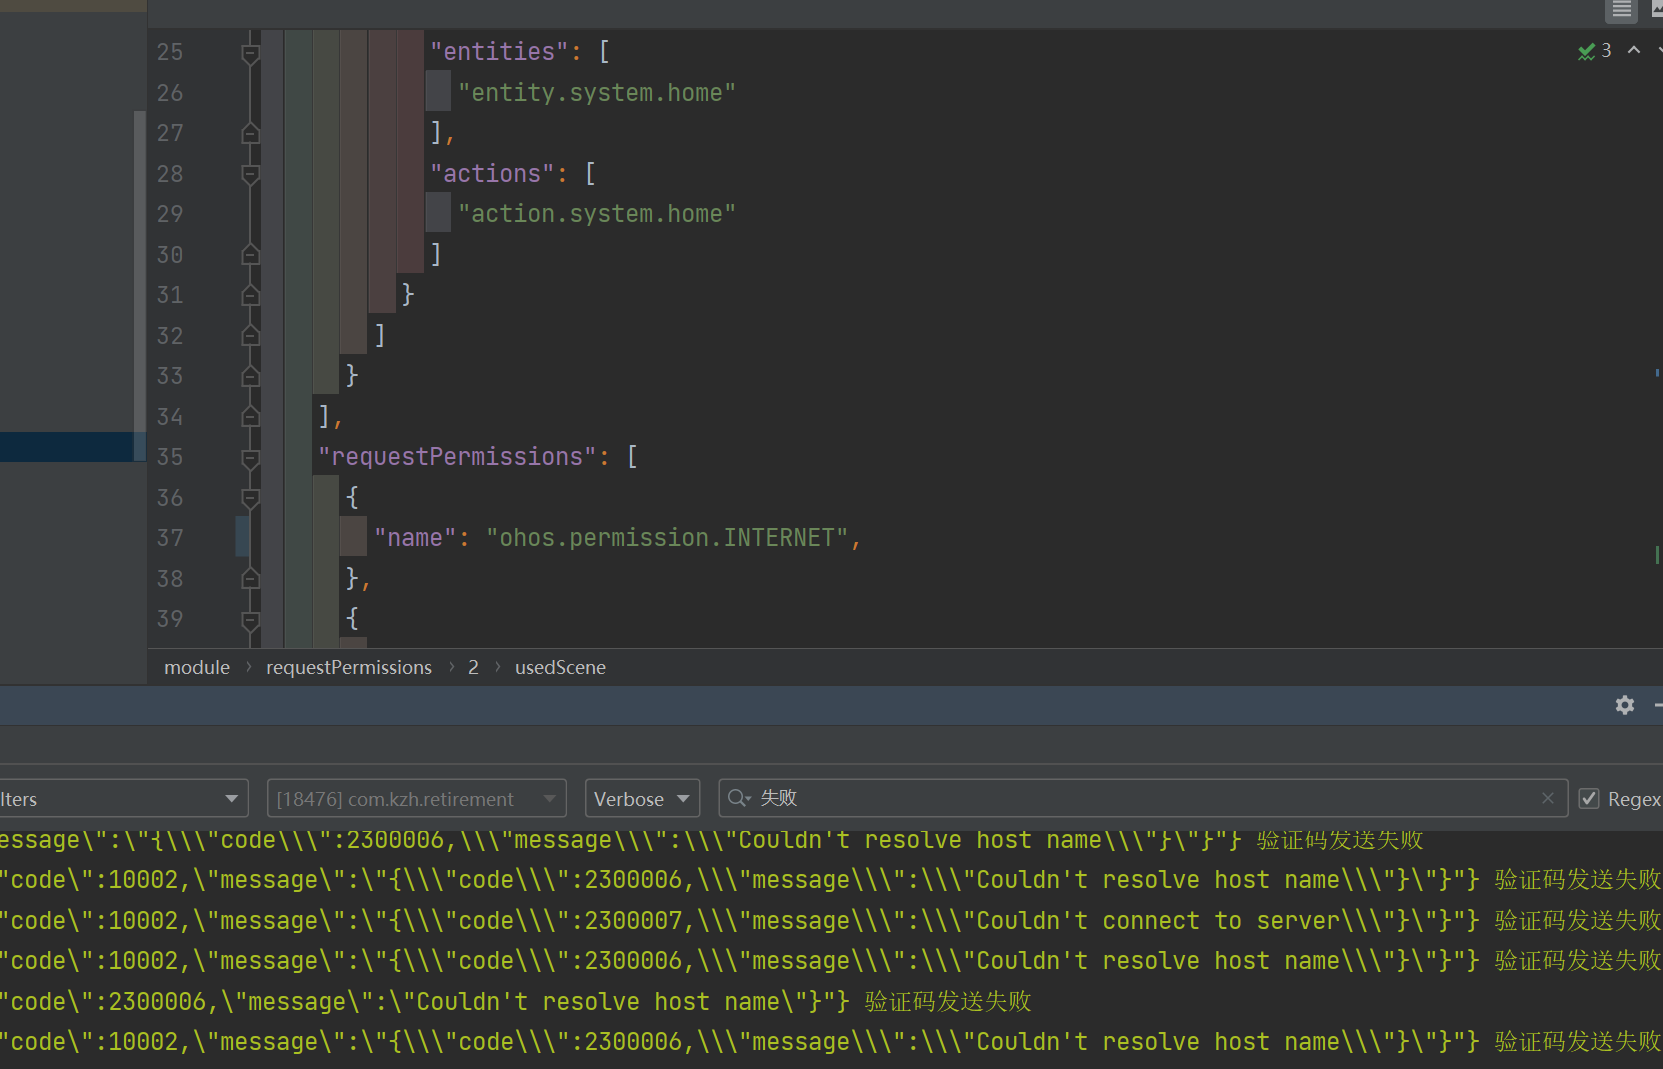
Task: Click the green change marker in the error stripe
Action: click(x=1657, y=554)
